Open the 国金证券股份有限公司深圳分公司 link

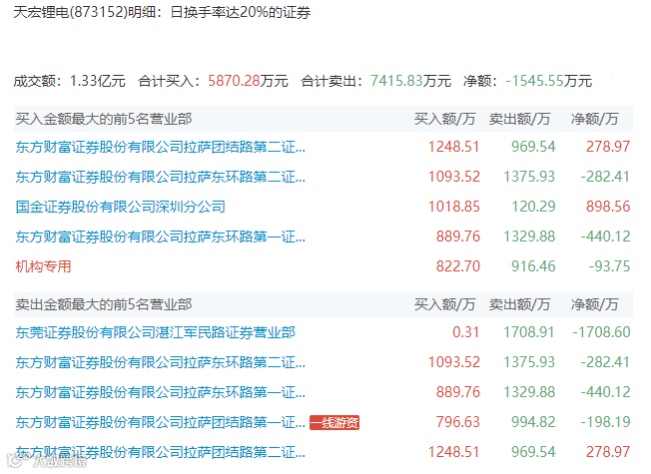[121, 207]
